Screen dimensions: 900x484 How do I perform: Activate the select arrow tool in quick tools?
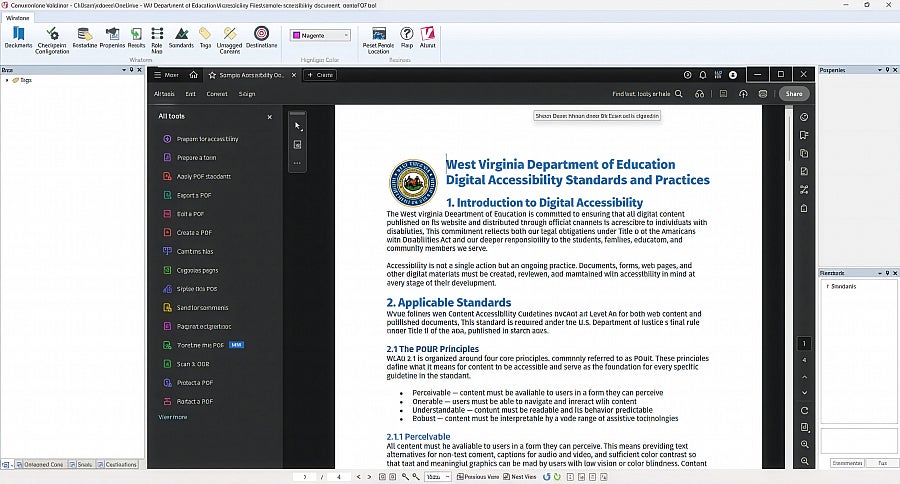pos(297,126)
